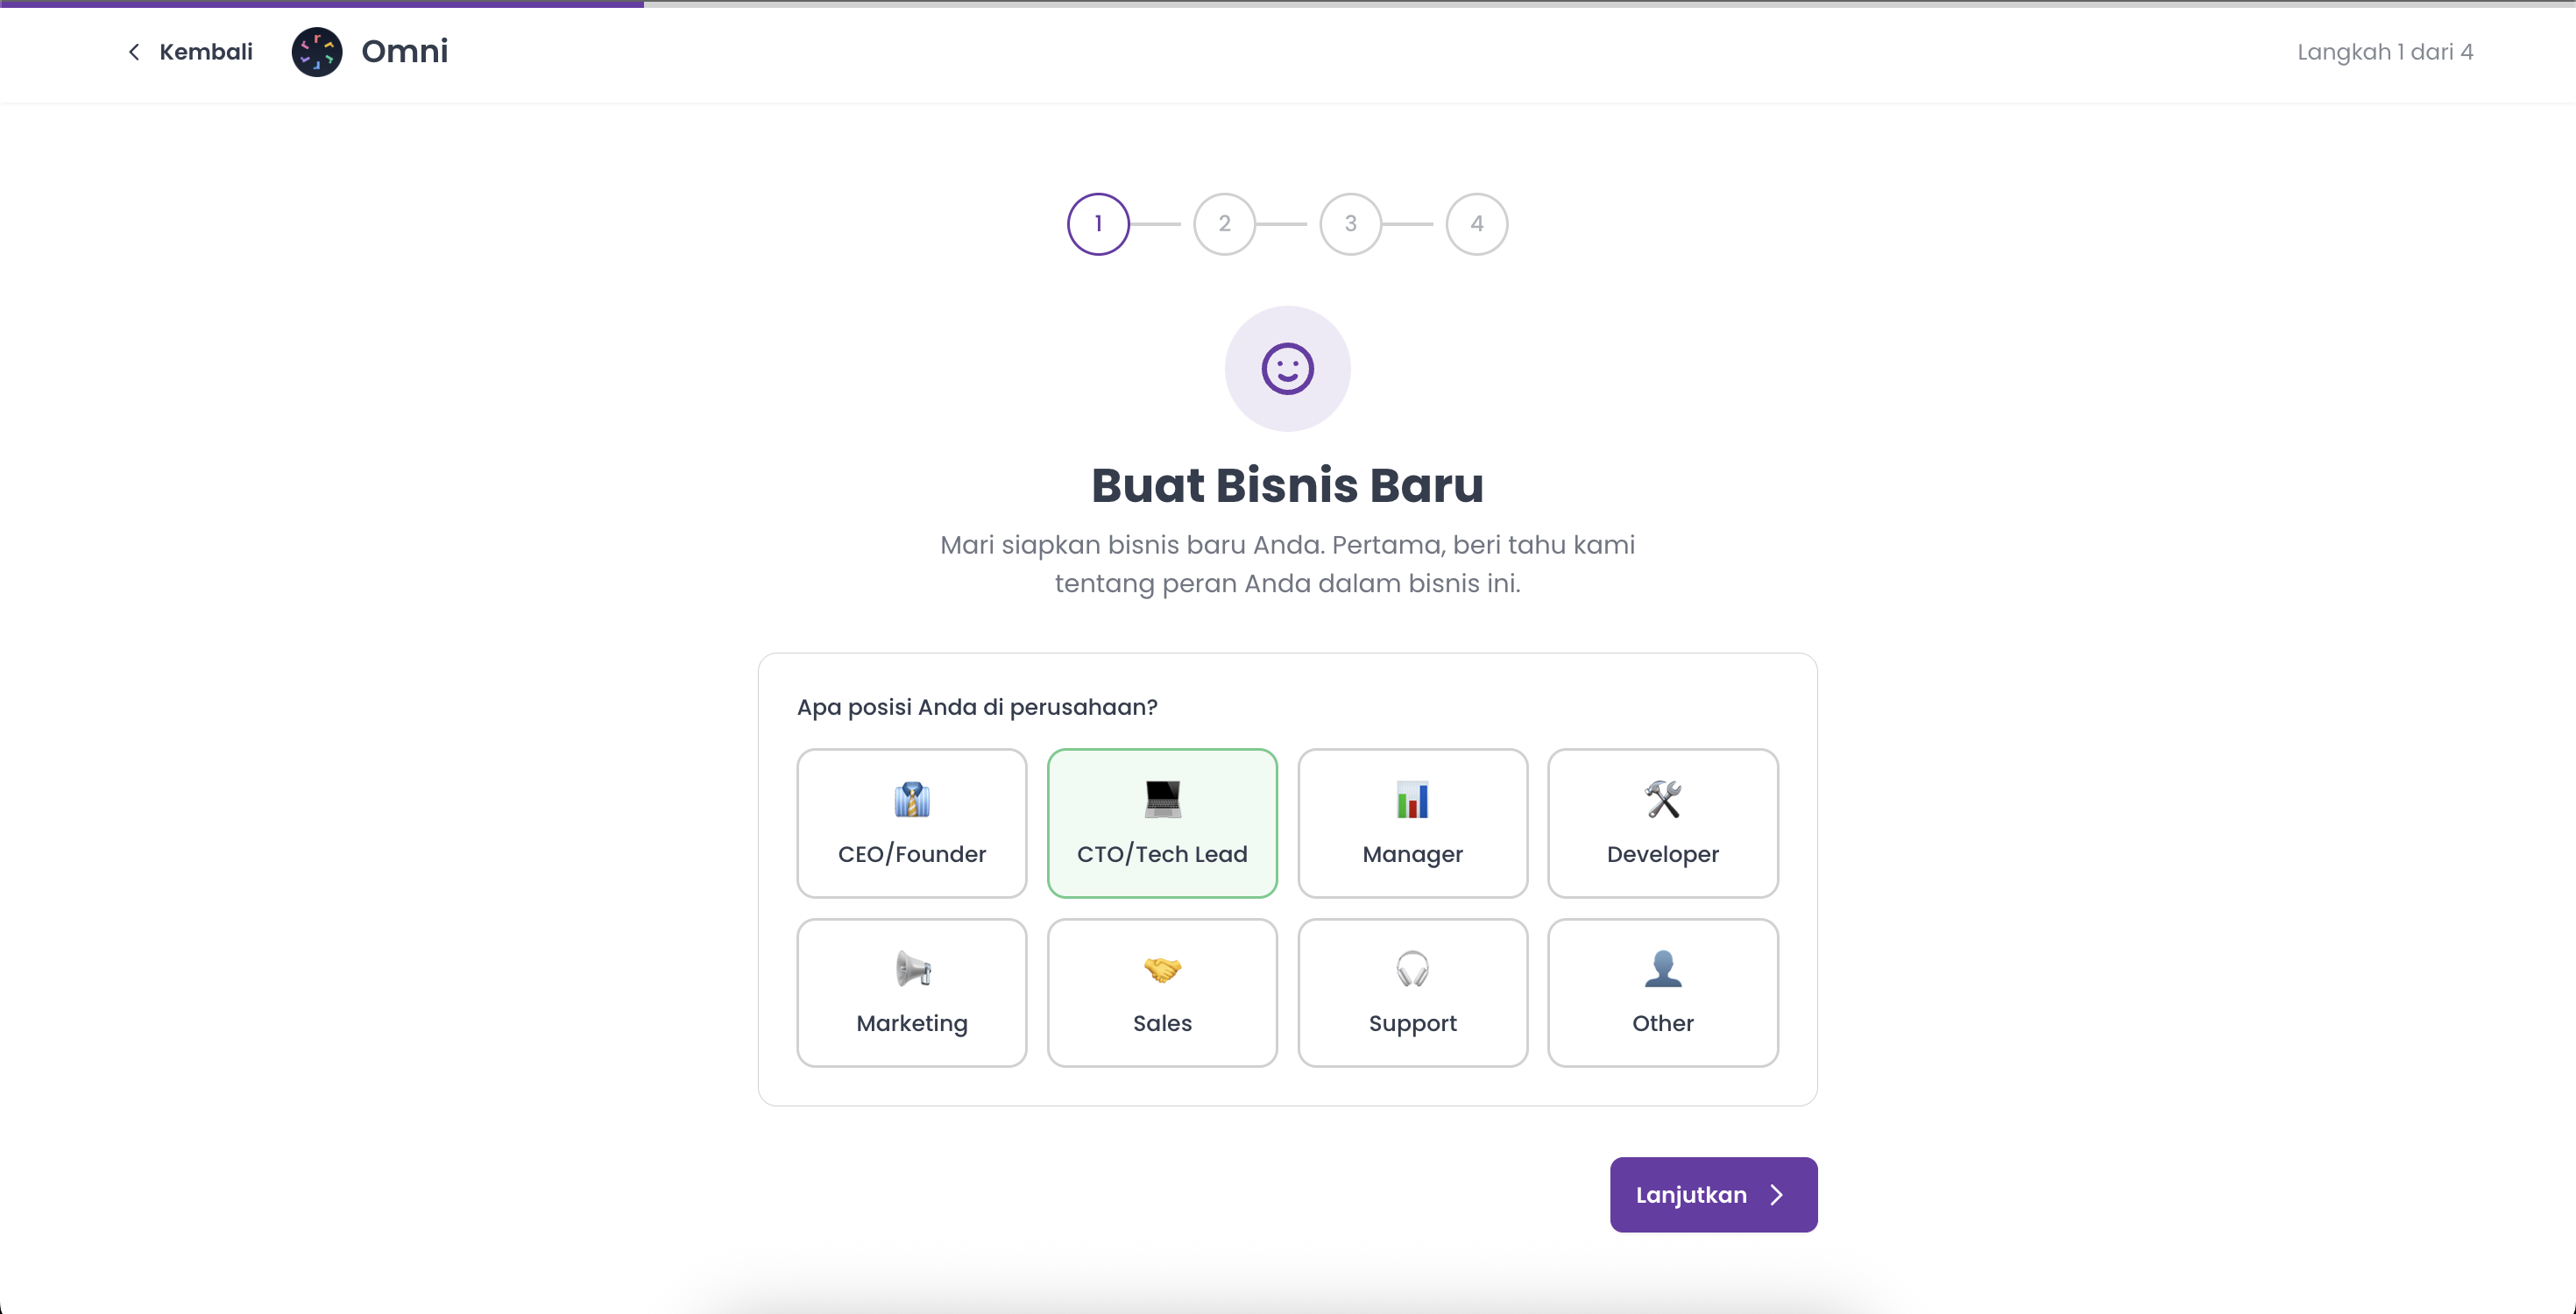Click the megaphone icon for Marketing

coord(912,969)
